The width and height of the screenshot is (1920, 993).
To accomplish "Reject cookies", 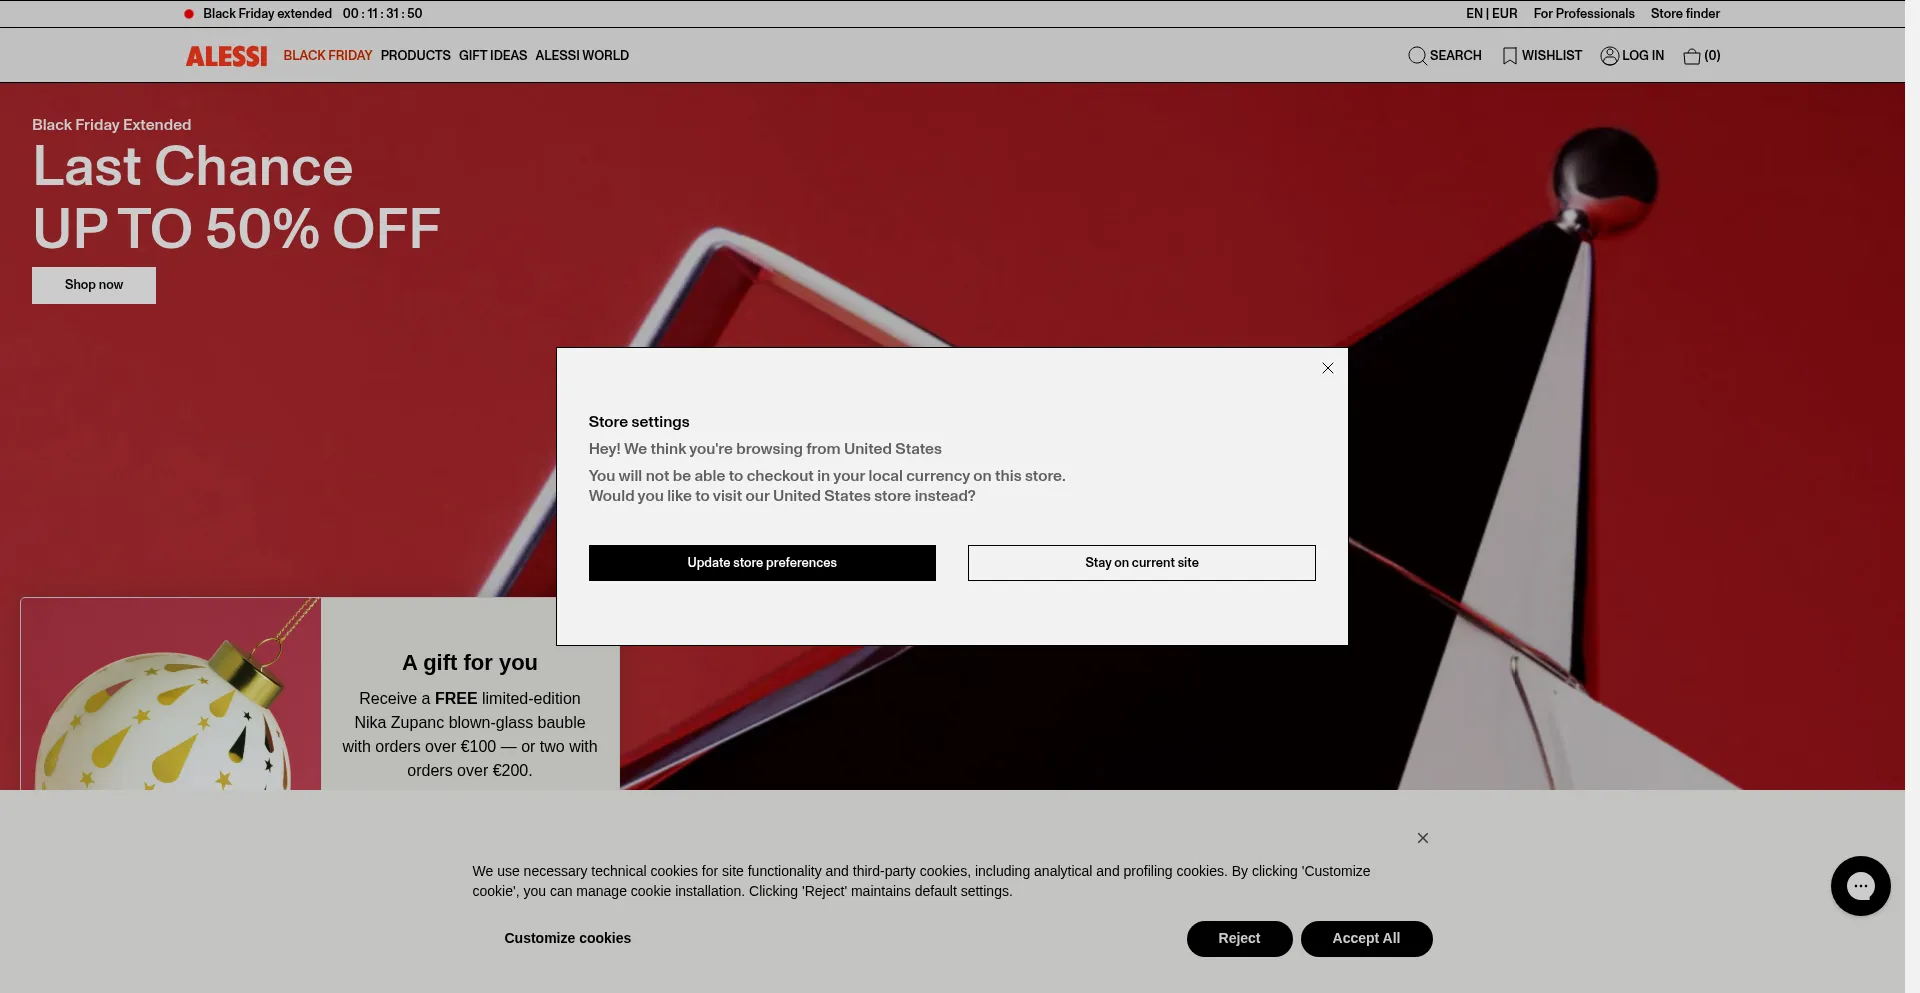I will click(1239, 938).
